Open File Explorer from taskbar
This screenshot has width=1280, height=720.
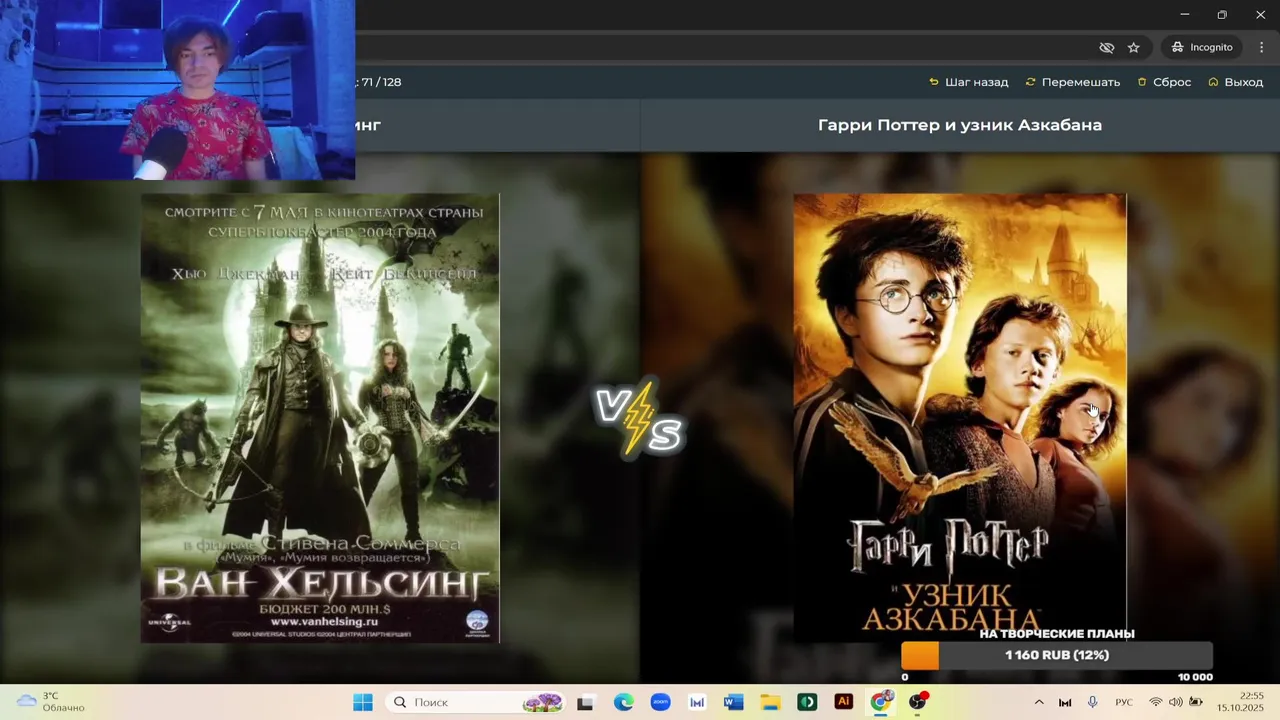click(x=770, y=702)
